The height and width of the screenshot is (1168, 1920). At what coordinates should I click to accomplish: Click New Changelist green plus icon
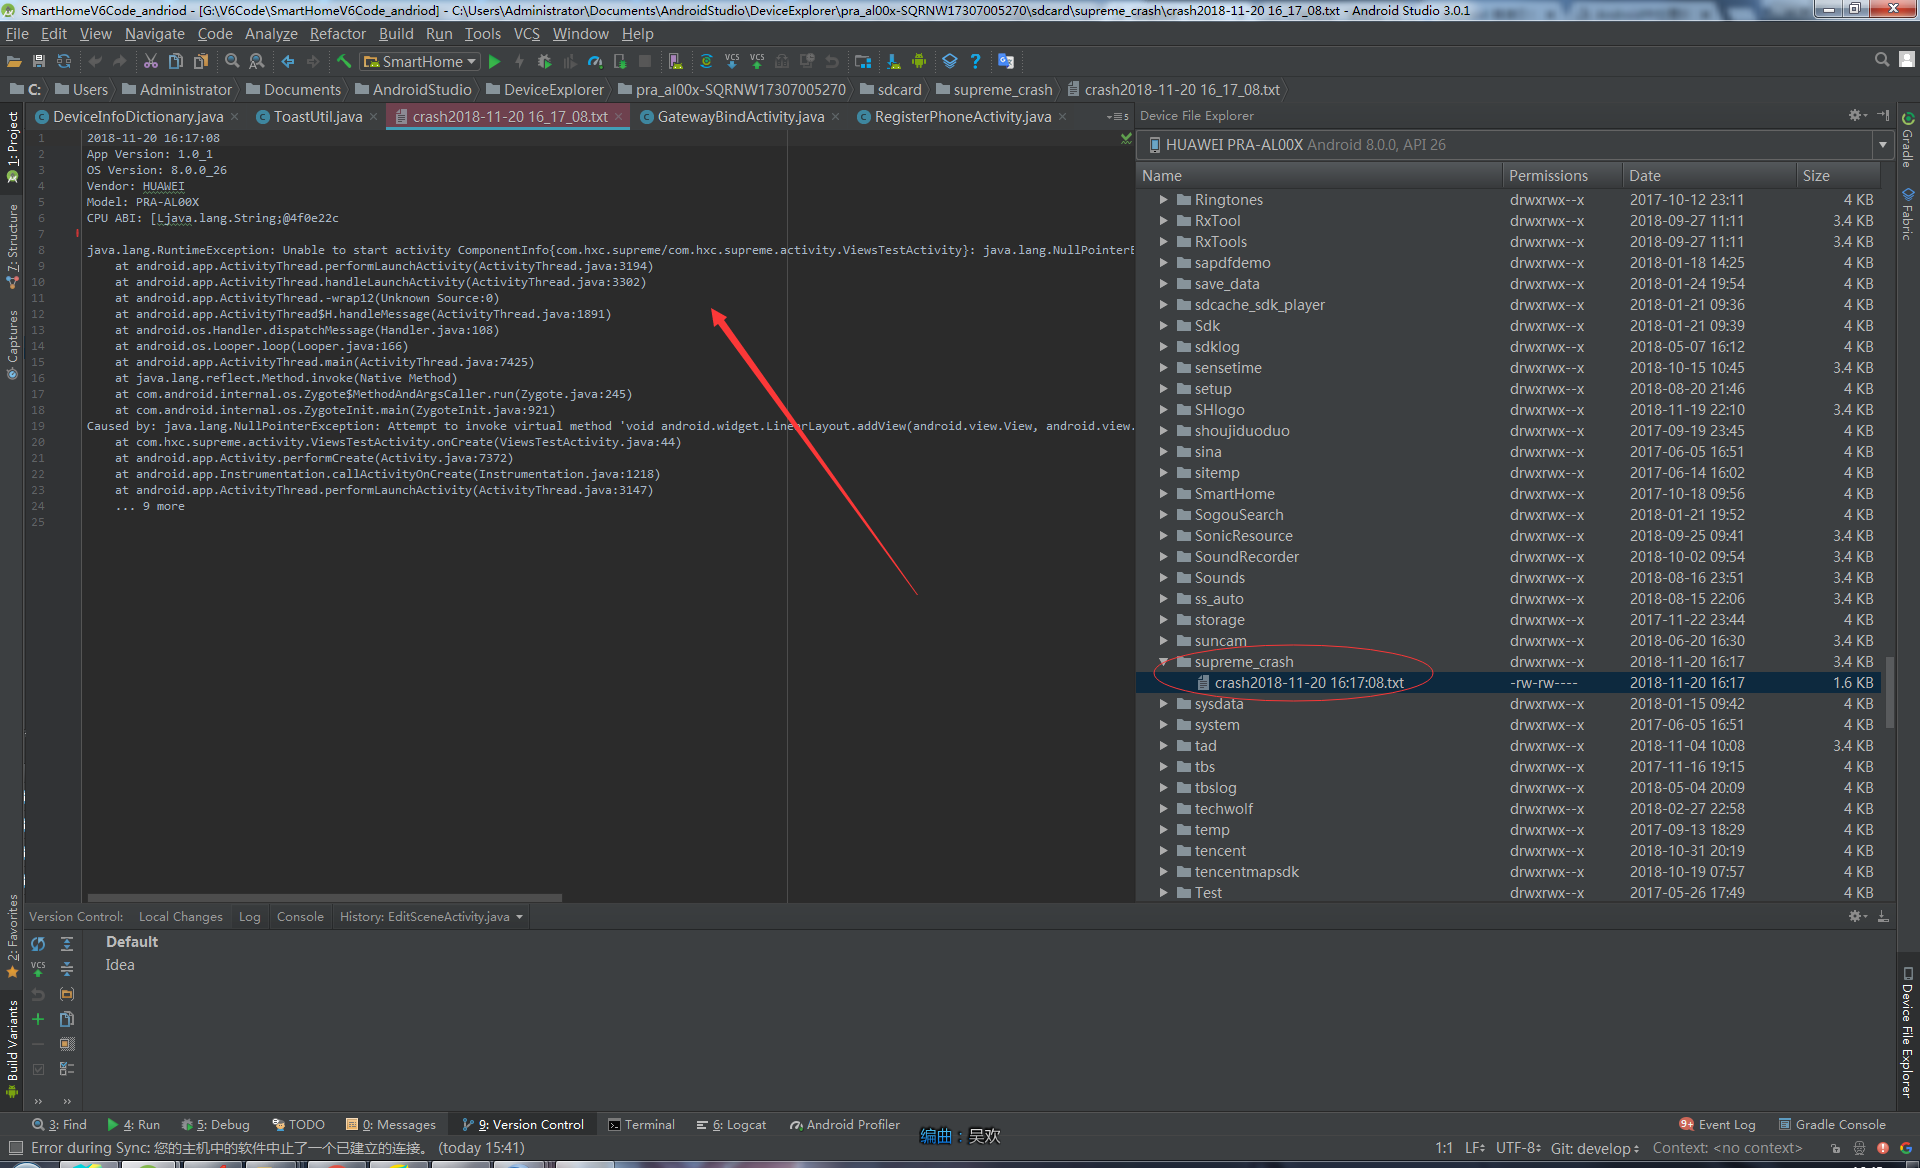tap(38, 1019)
